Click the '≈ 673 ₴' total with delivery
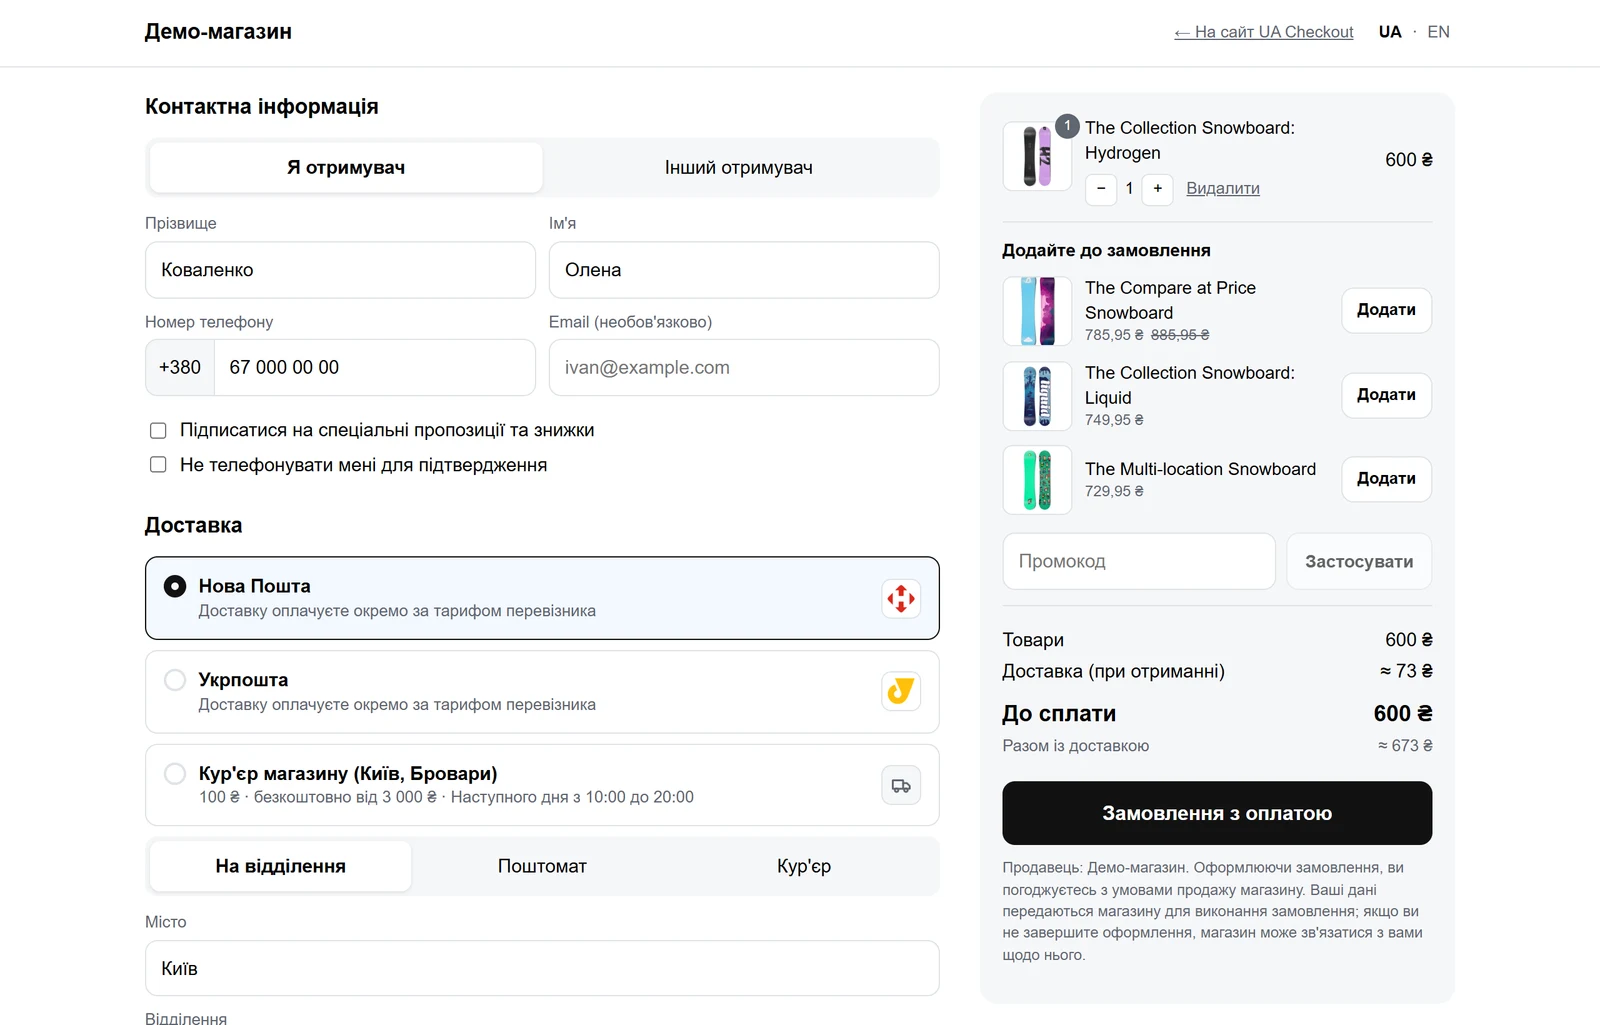Viewport: 1600px width, 1025px height. (1405, 745)
